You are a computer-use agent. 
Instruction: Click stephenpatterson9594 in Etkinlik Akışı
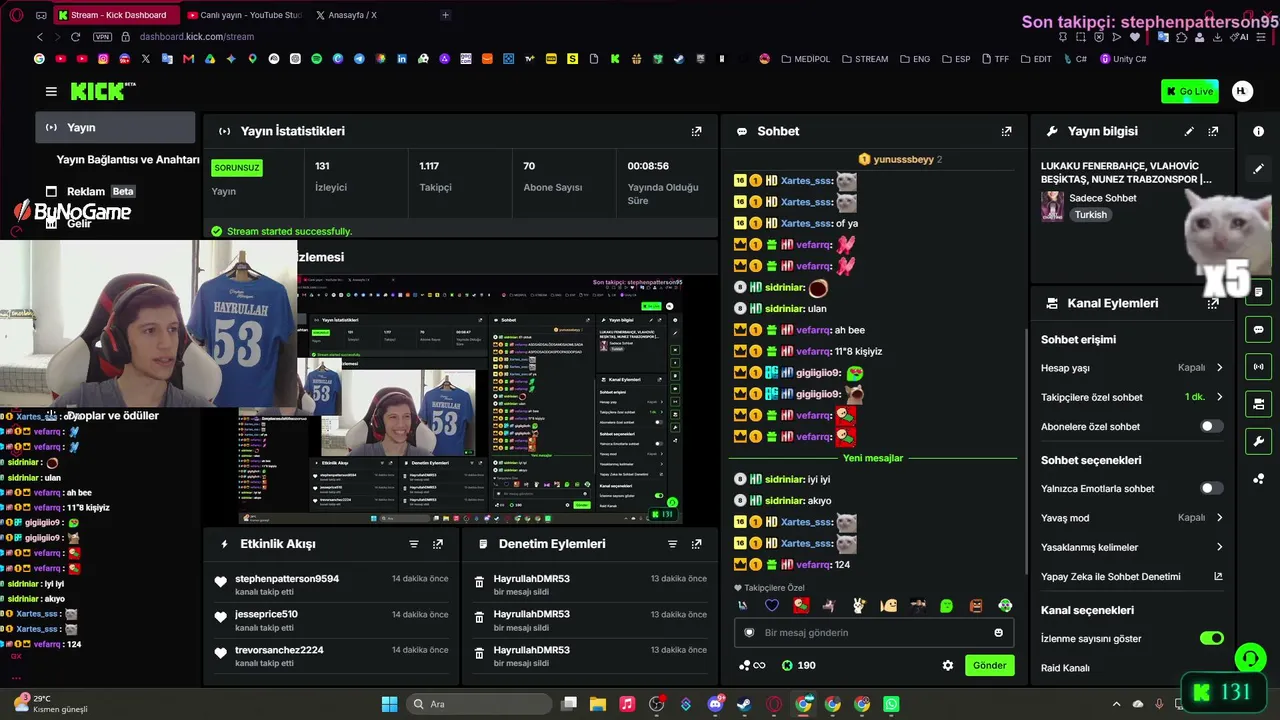coord(287,579)
